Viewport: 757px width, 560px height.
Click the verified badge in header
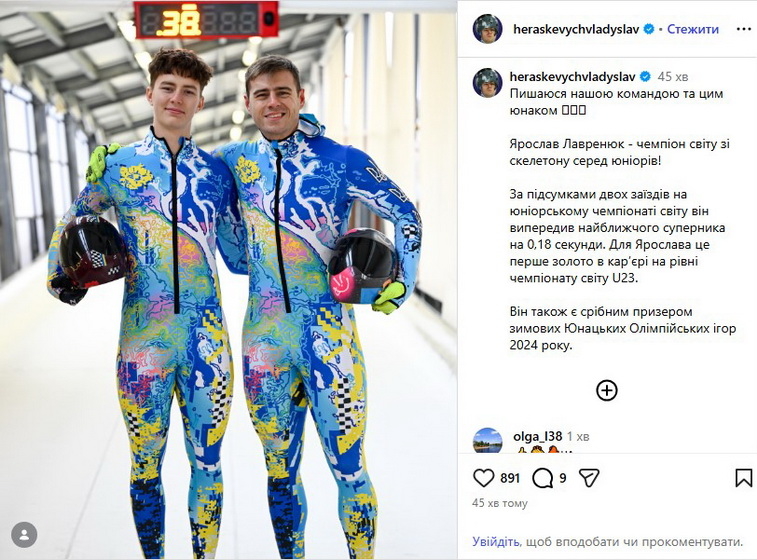tap(649, 29)
